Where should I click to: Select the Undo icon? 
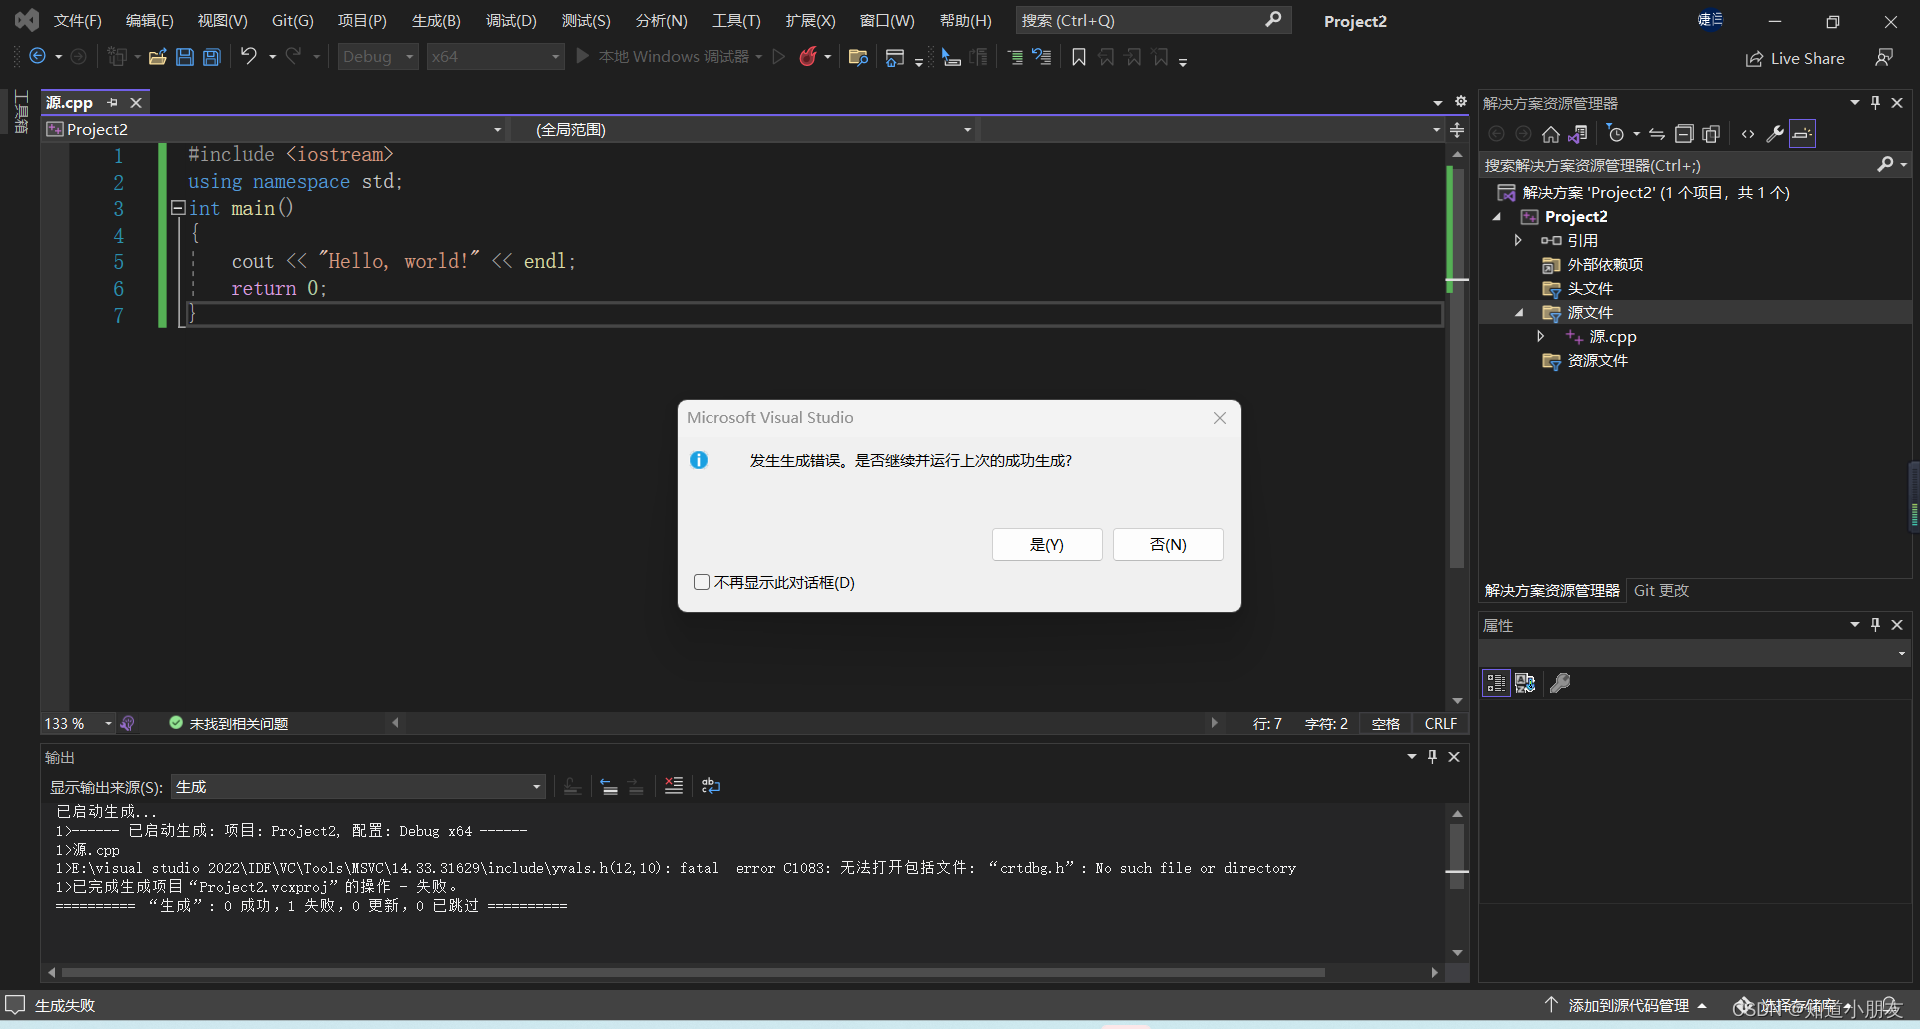tap(249, 56)
